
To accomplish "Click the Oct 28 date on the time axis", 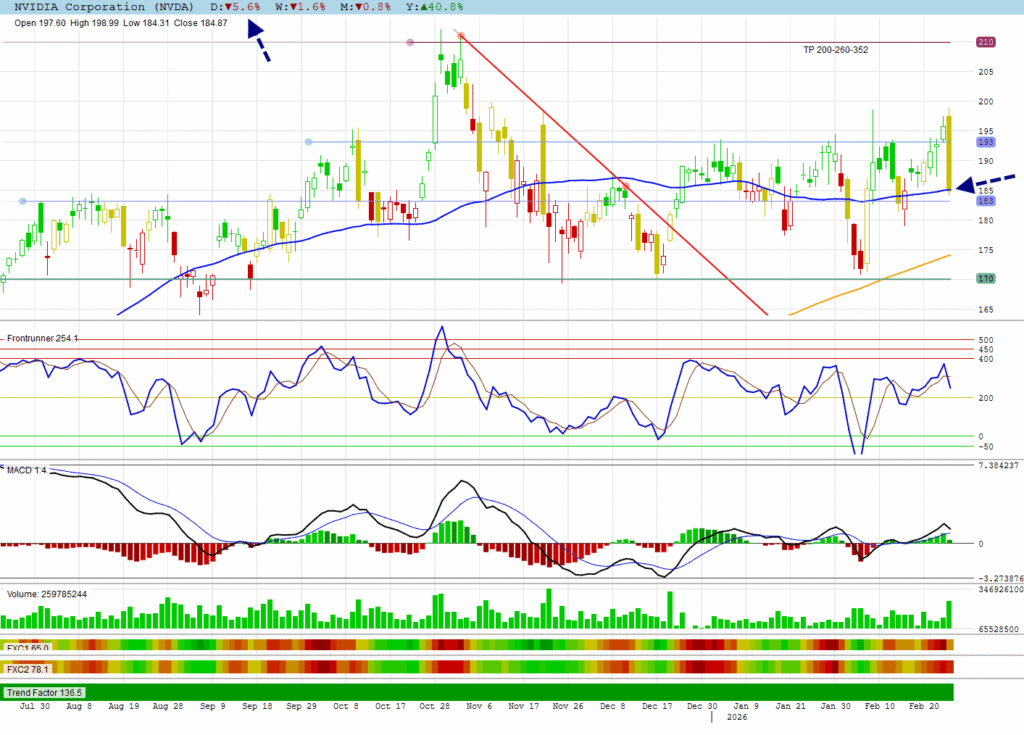I will (432, 706).
